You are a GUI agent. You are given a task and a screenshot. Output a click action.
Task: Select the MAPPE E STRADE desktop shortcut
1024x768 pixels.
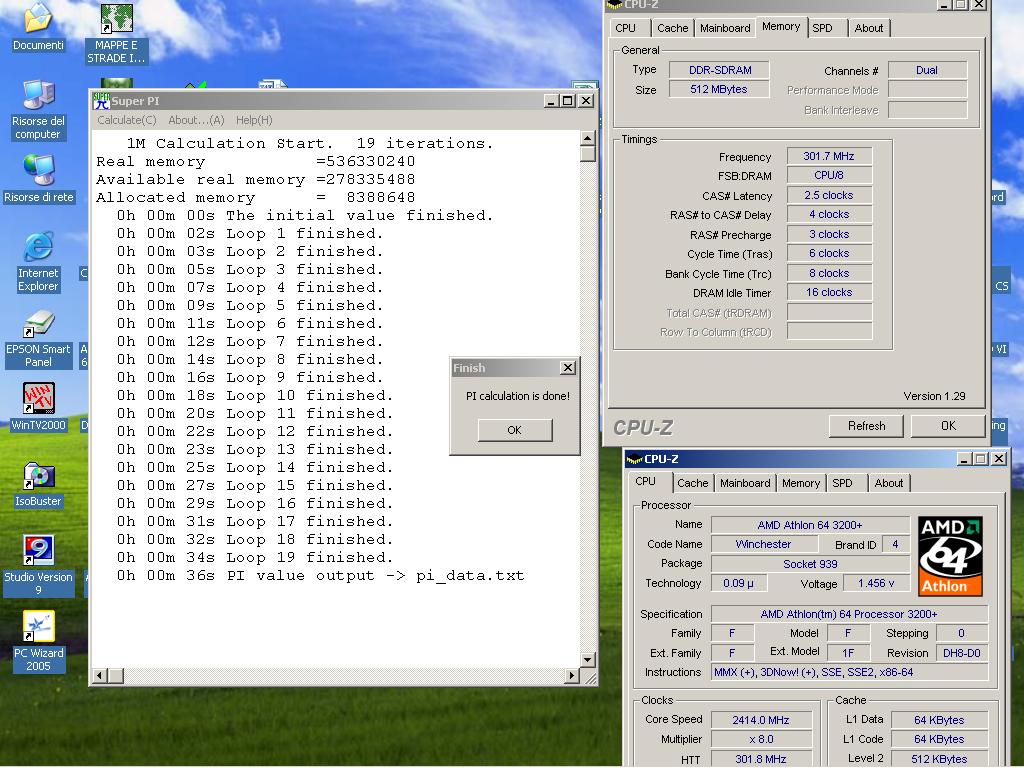(x=116, y=33)
